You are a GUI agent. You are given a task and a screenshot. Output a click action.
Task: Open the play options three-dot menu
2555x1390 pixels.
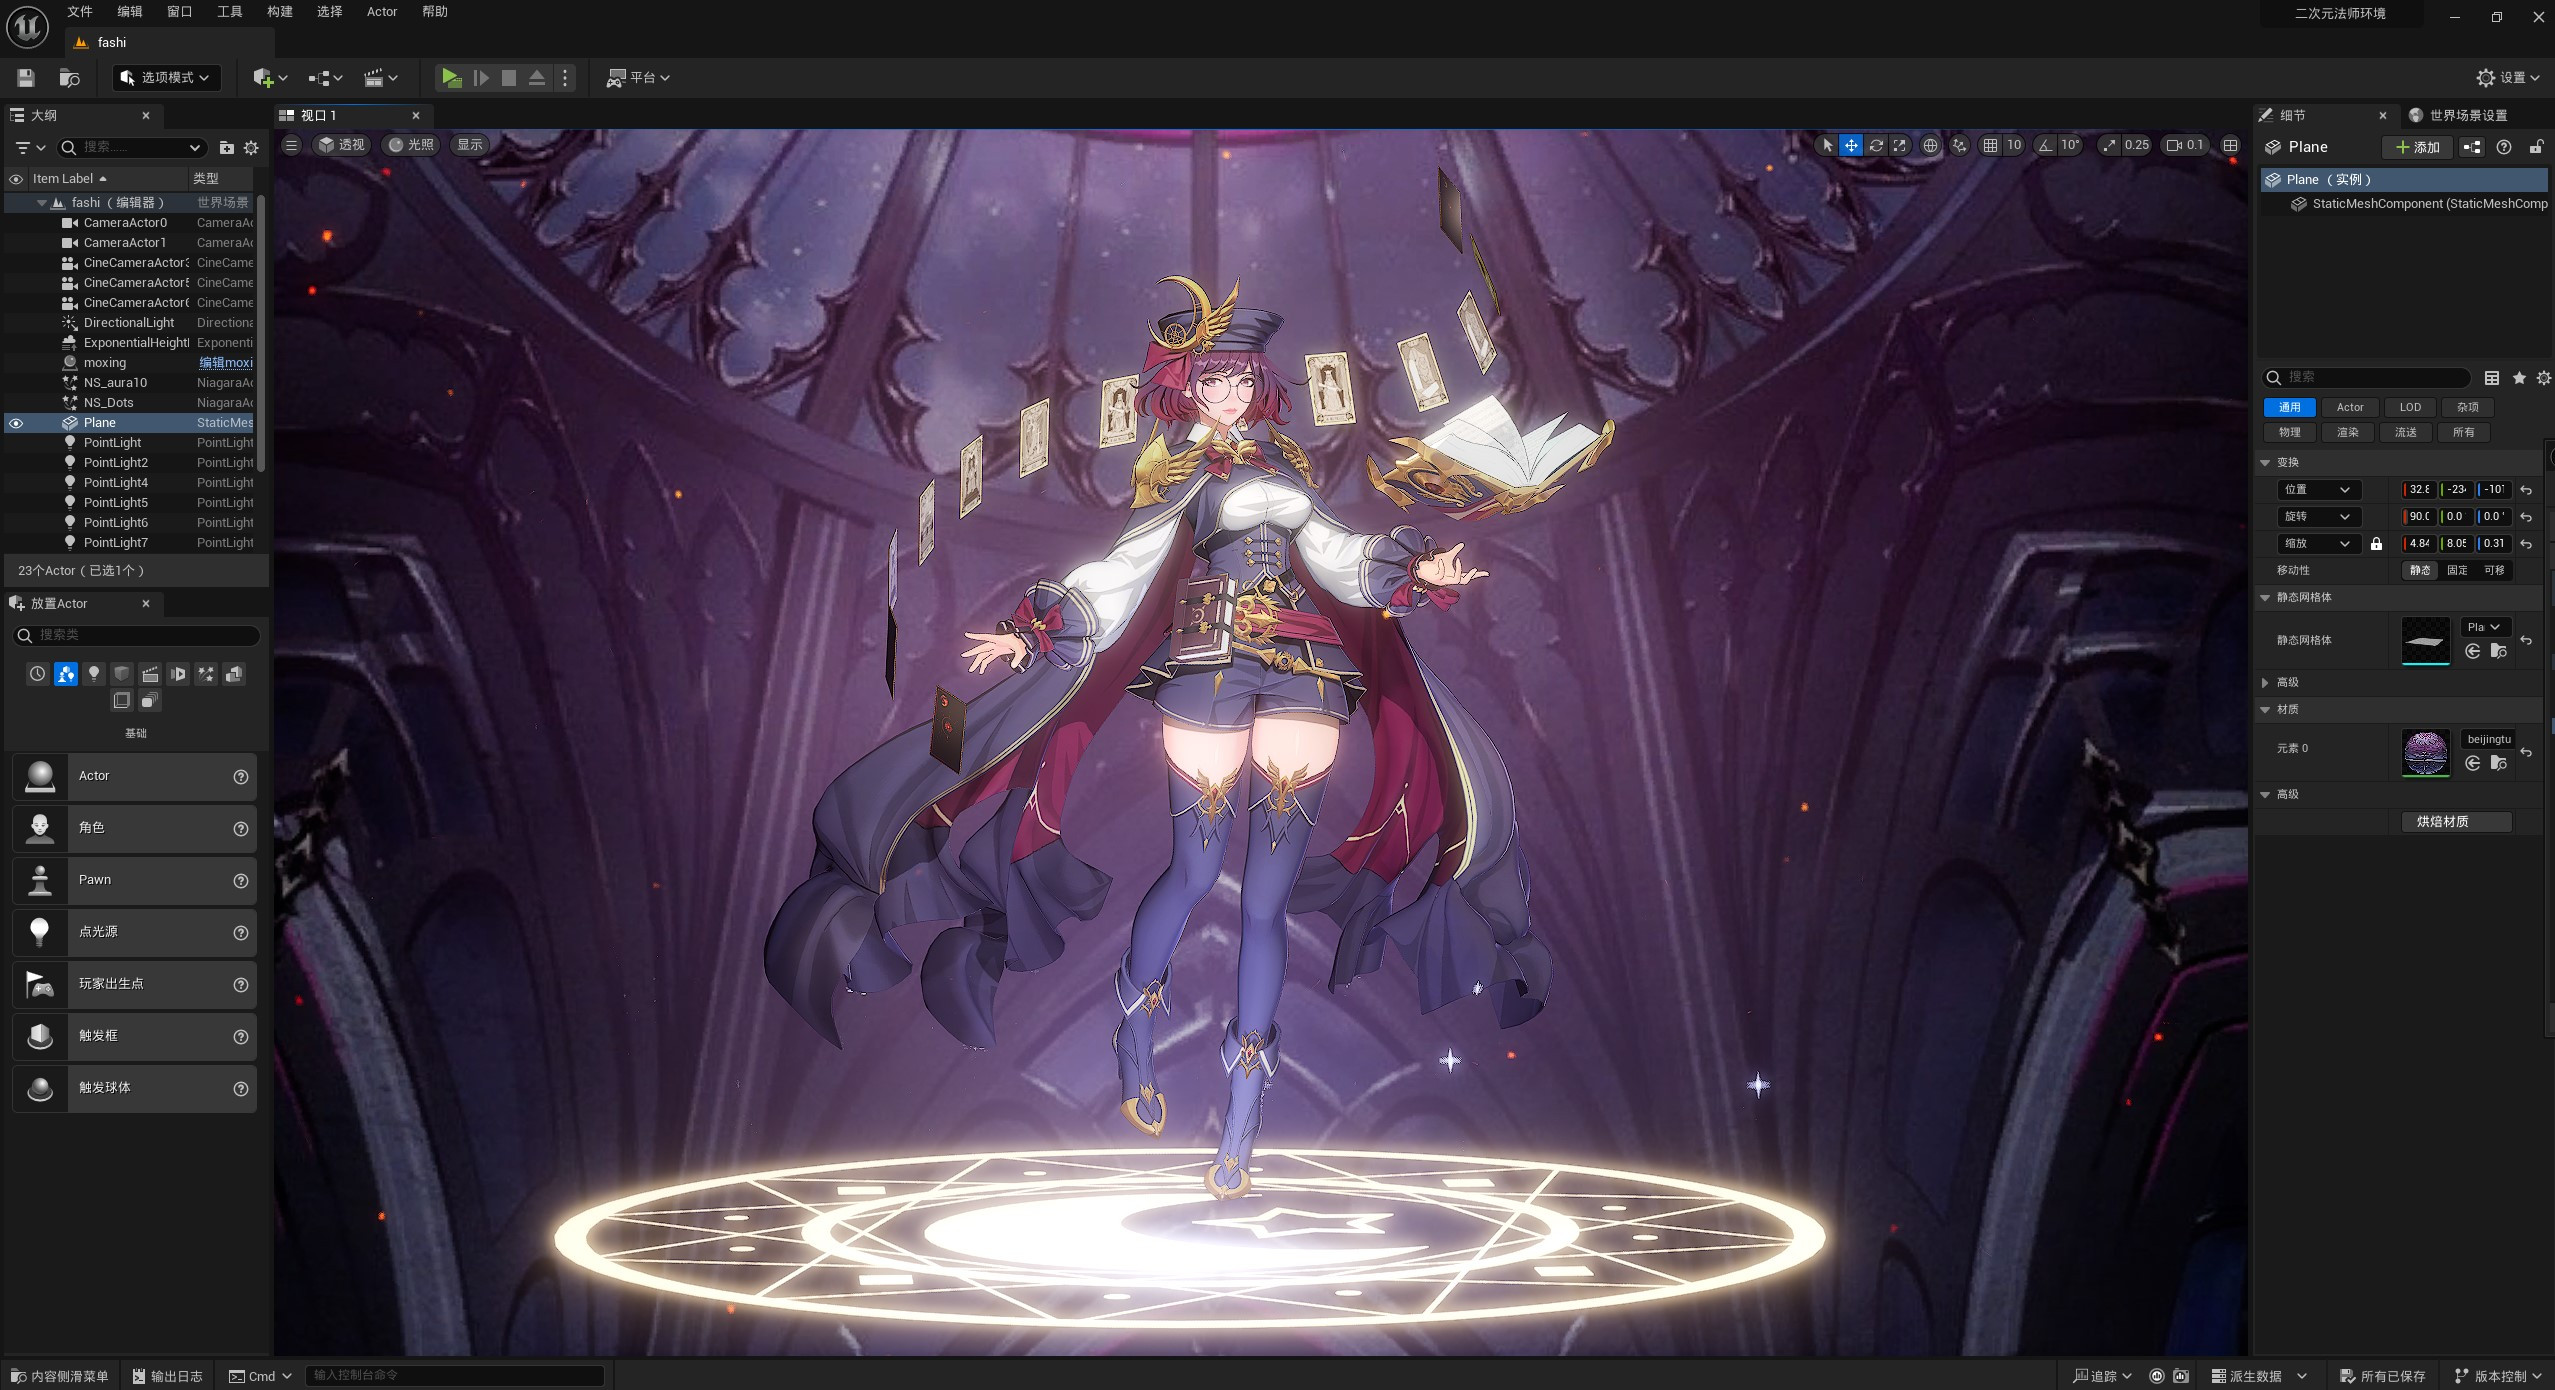[x=565, y=77]
